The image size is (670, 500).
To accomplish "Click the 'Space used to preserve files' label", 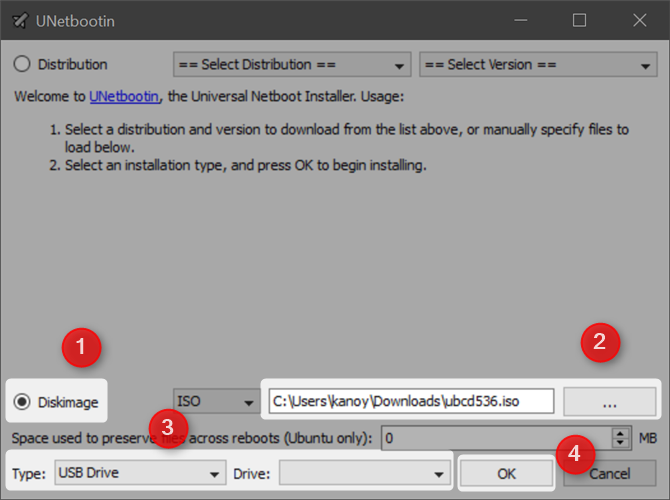I will pyautogui.click(x=192, y=438).
